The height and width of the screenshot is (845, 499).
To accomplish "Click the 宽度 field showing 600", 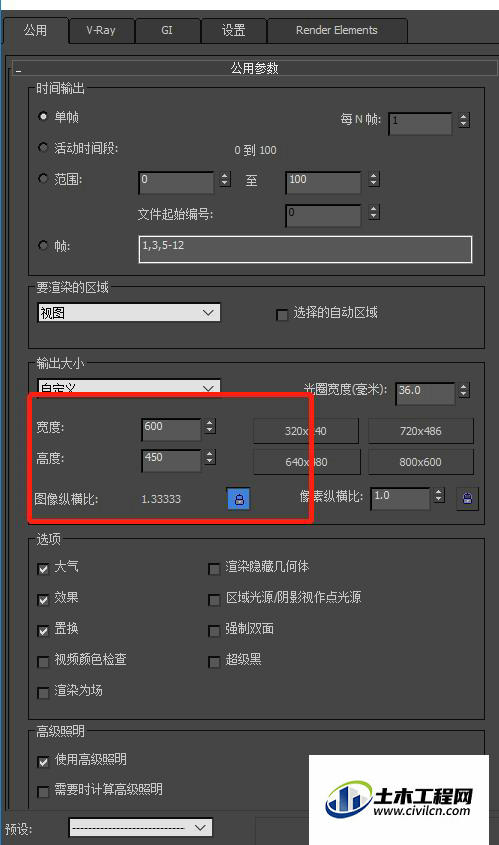I will pyautogui.click(x=171, y=430).
